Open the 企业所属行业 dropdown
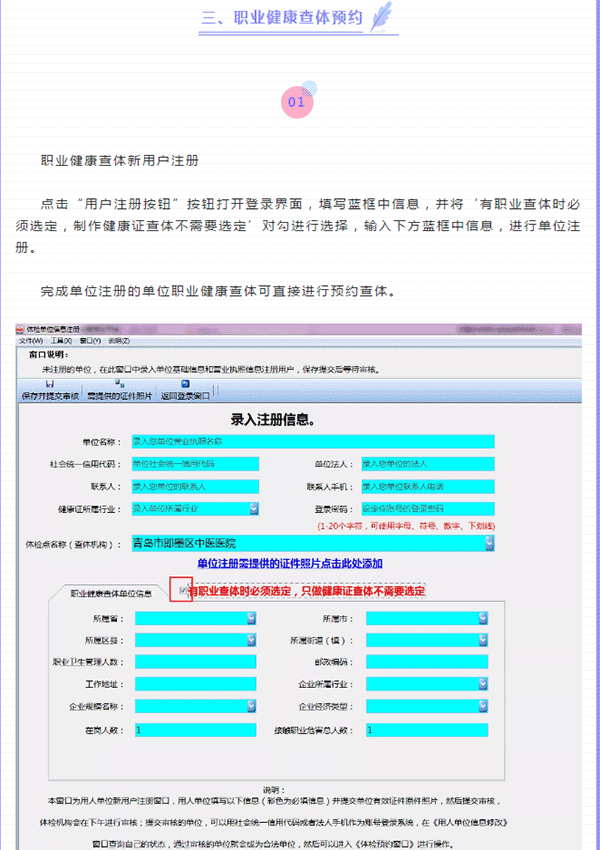Image resolution: width=600 pixels, height=850 pixels. click(482, 684)
